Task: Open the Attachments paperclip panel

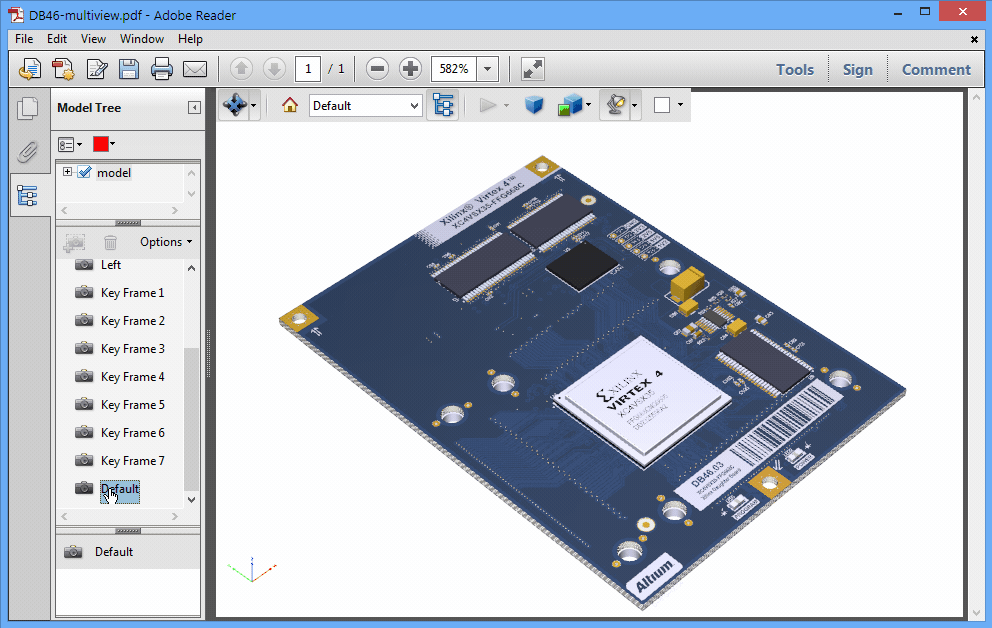Action: coord(28,151)
